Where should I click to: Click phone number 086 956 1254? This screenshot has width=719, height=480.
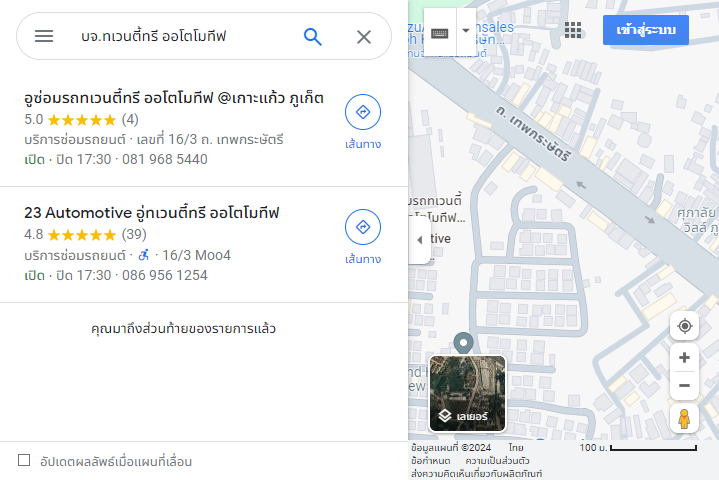tap(165, 276)
